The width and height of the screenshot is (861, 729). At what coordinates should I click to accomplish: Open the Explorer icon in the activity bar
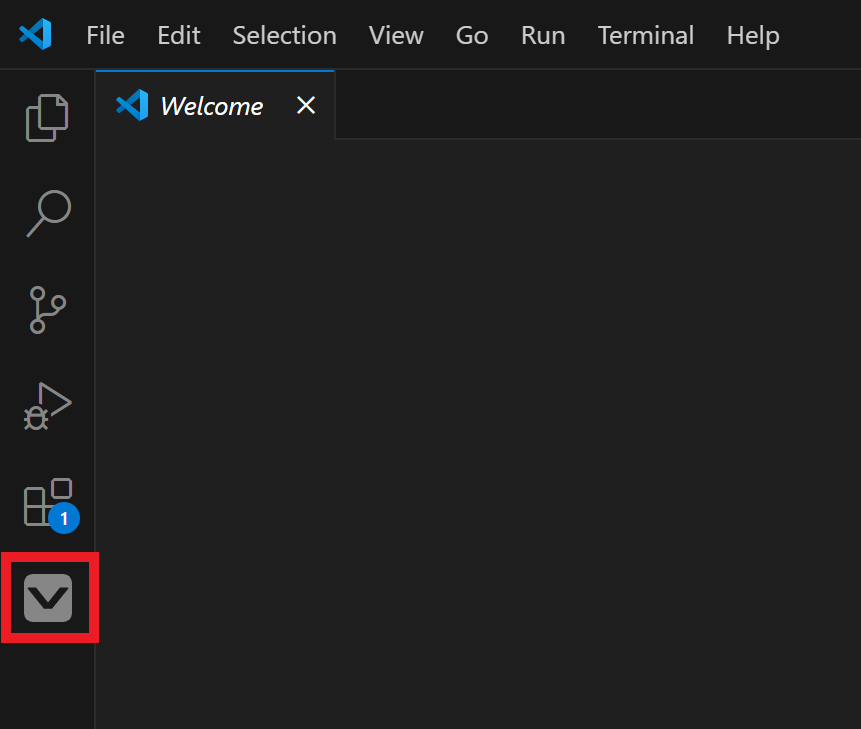point(46,117)
